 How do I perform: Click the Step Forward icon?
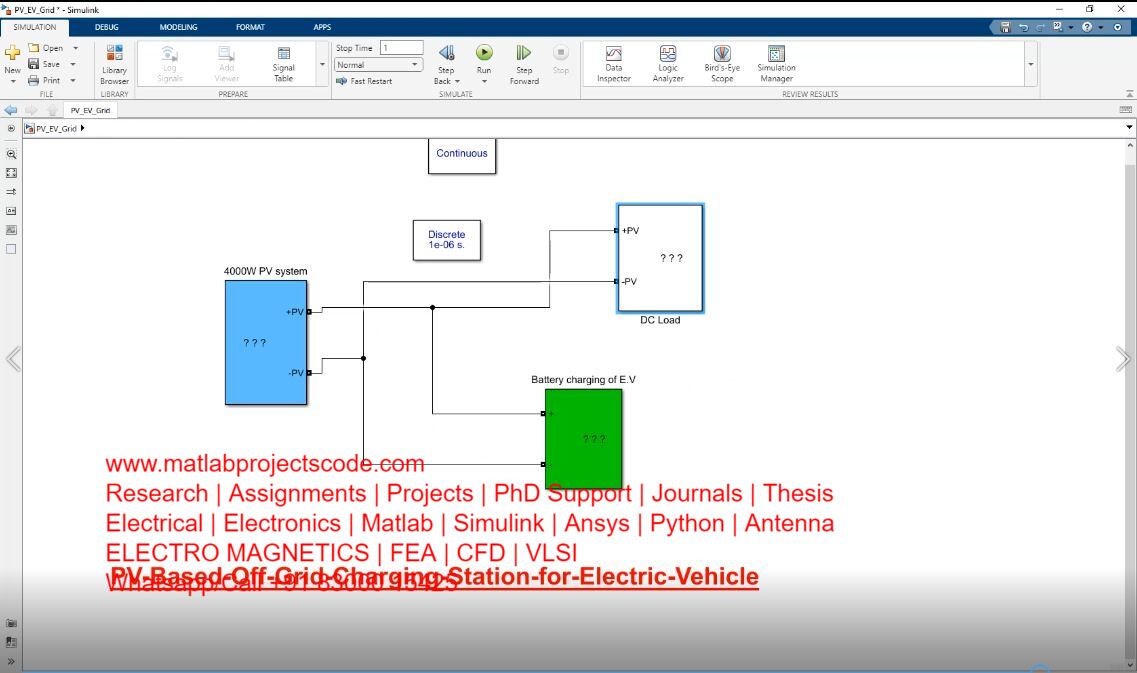[524, 53]
